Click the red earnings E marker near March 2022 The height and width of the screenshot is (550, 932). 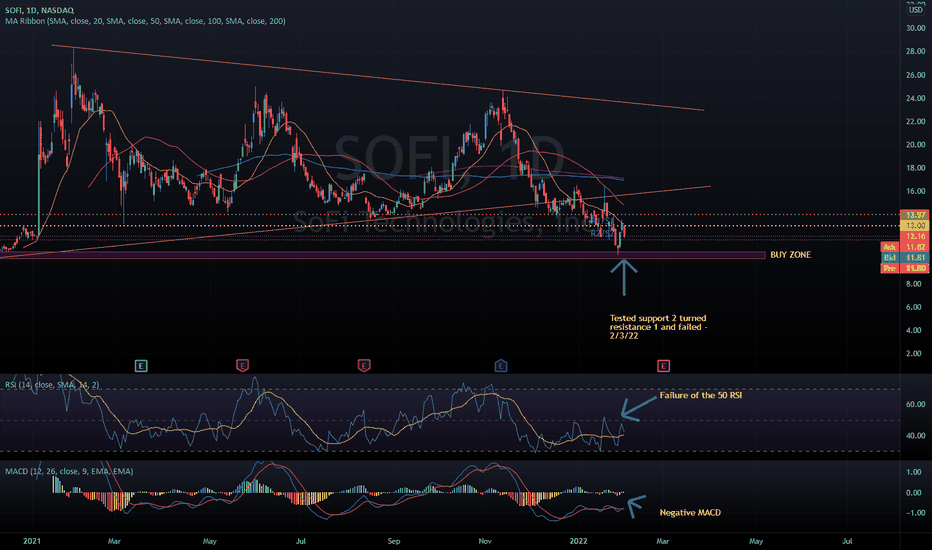tap(663, 366)
